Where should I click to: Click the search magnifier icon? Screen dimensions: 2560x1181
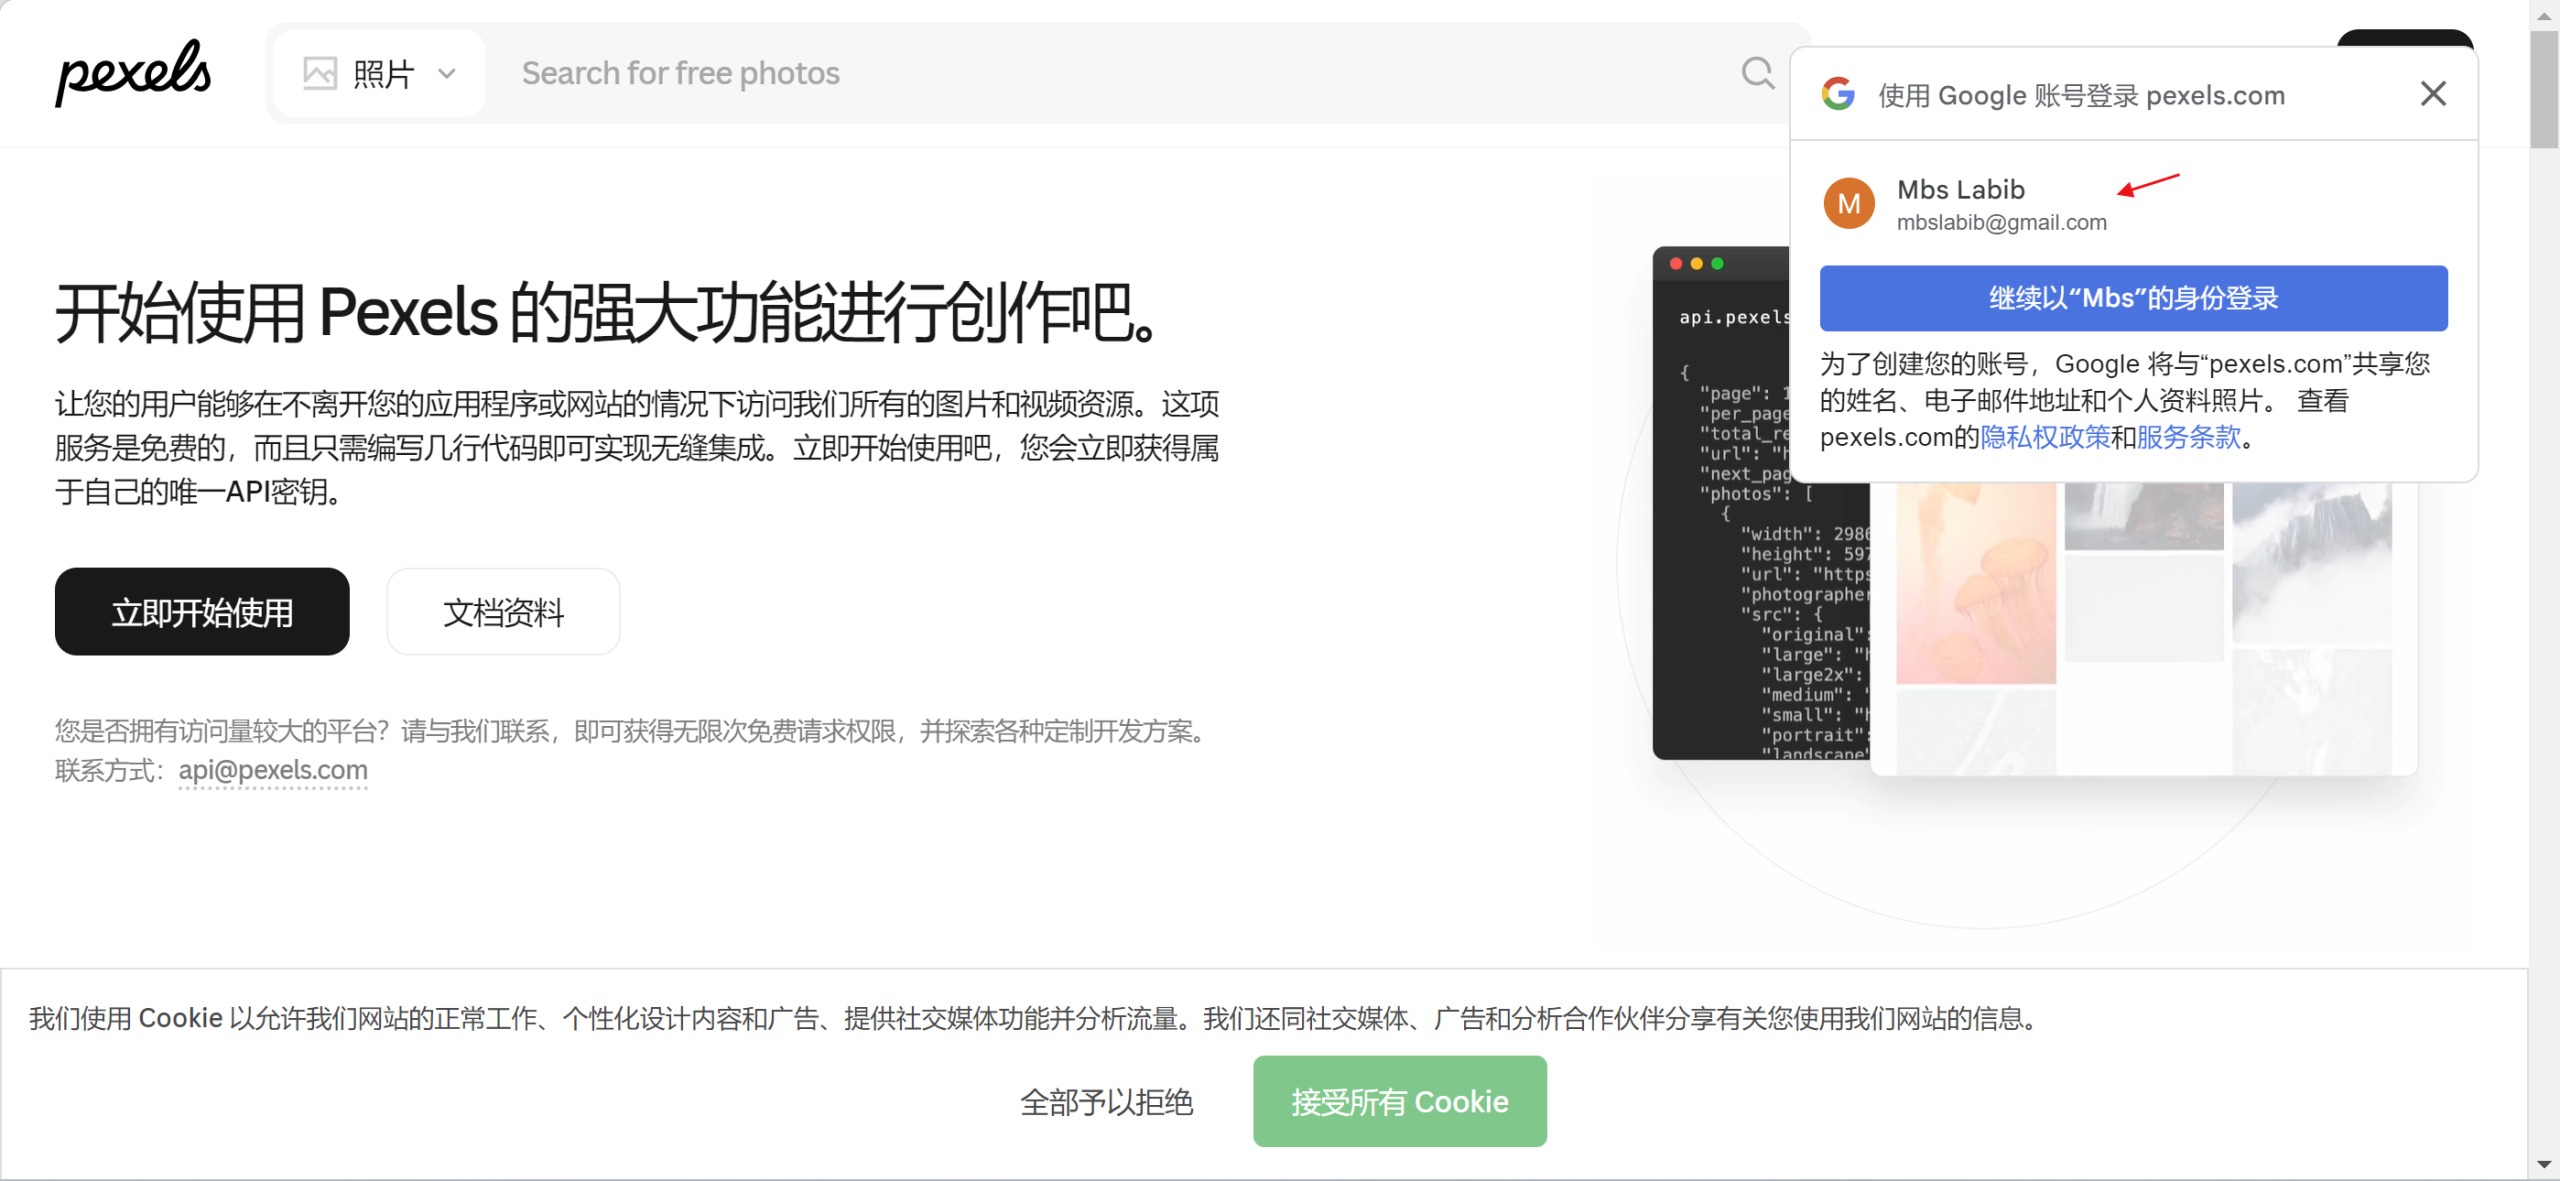(x=1757, y=72)
